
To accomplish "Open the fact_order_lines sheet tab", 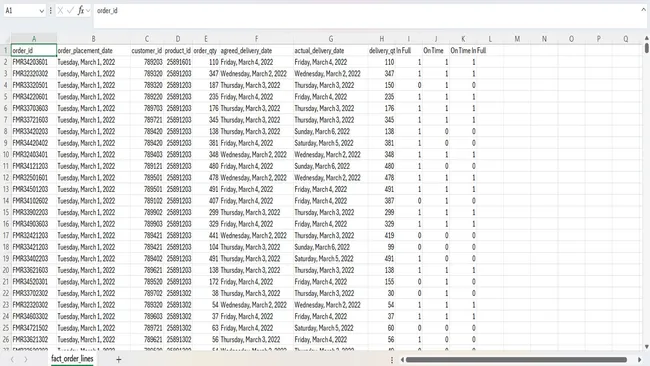I will click(72, 359).
